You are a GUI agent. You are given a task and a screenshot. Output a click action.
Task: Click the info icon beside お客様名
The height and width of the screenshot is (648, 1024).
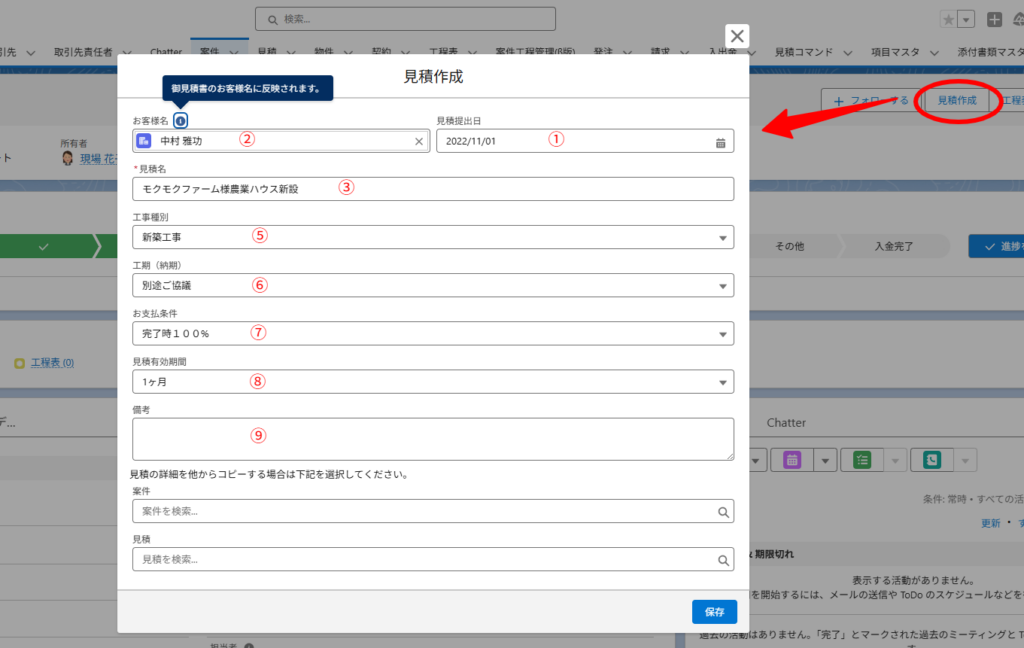[180, 121]
